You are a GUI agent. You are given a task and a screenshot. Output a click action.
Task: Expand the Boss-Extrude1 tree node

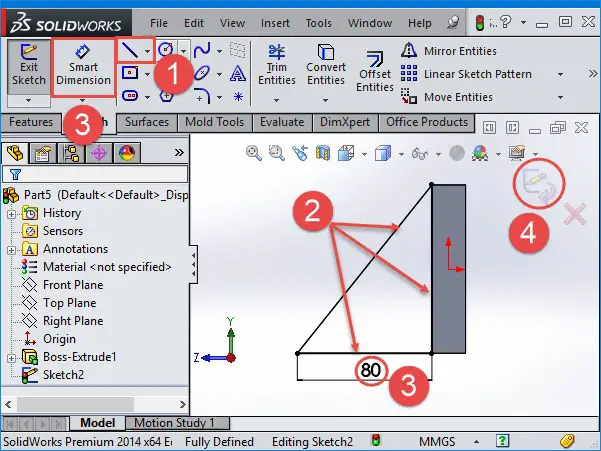point(11,358)
